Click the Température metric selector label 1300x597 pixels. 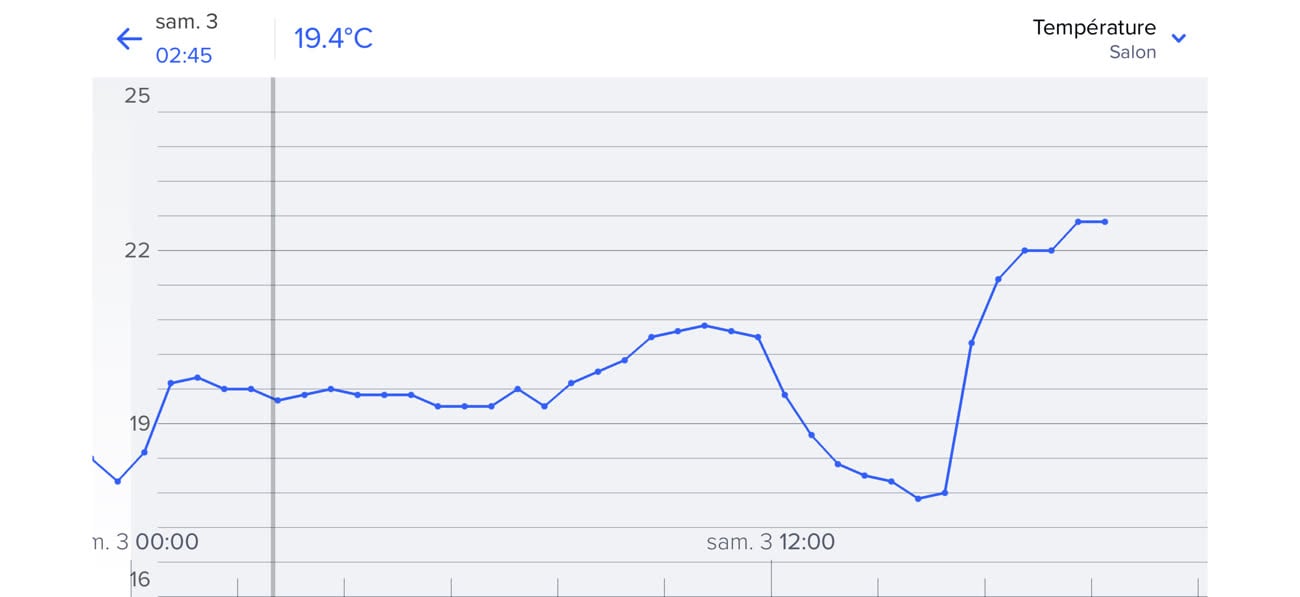(1093, 28)
